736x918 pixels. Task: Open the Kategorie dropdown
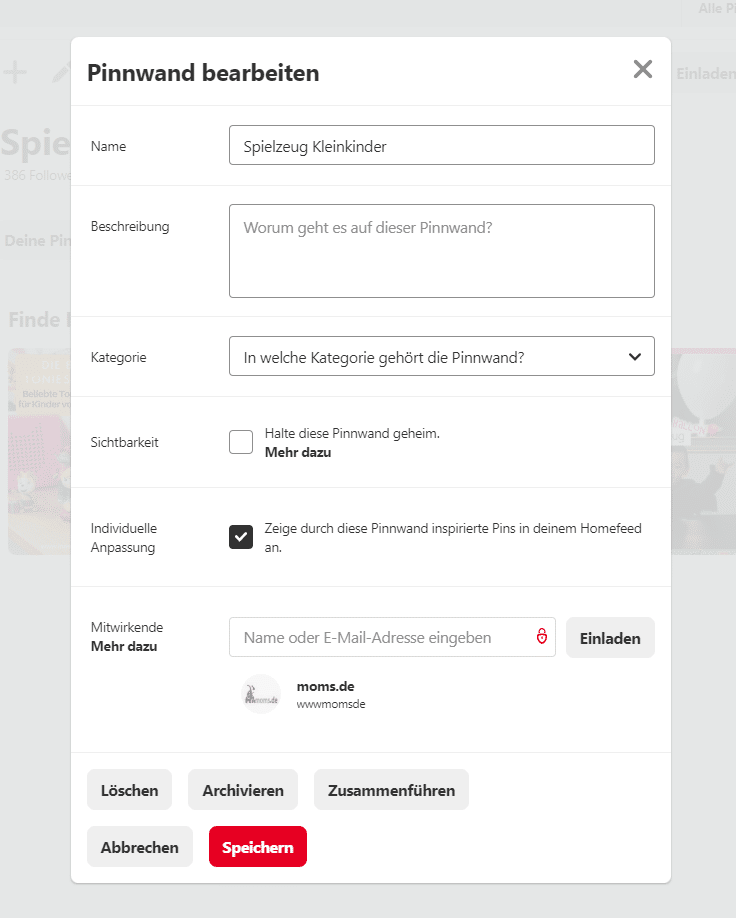441,356
